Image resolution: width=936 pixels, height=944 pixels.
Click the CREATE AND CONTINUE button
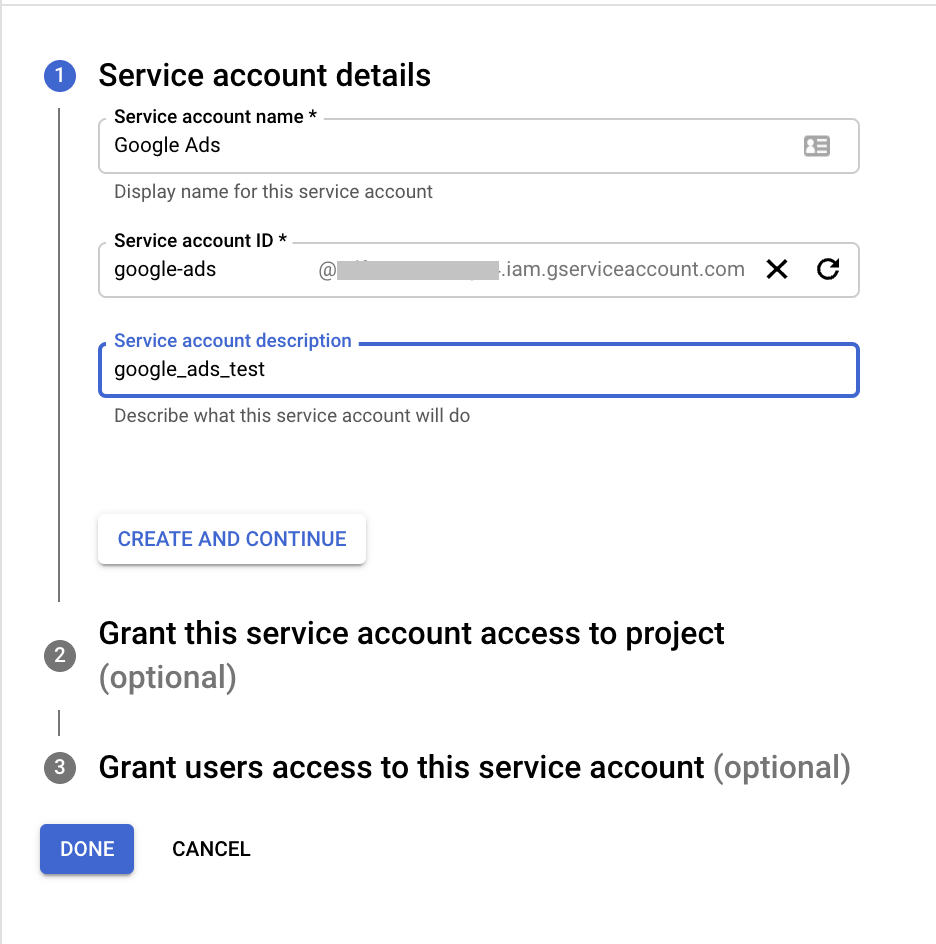click(232, 539)
